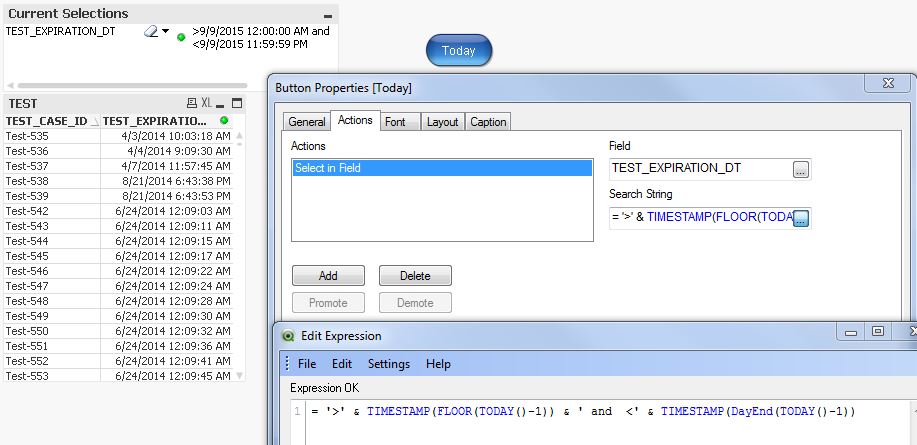917x445 pixels.
Task: Open expression editor via Search String ellipsis button
Action: coord(801,219)
